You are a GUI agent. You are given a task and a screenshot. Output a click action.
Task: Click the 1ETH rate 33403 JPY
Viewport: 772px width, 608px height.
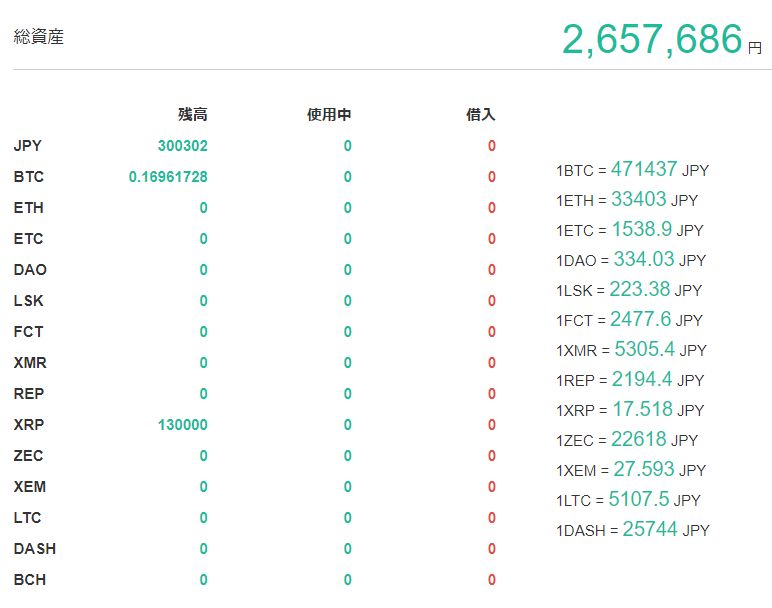[x=639, y=200]
